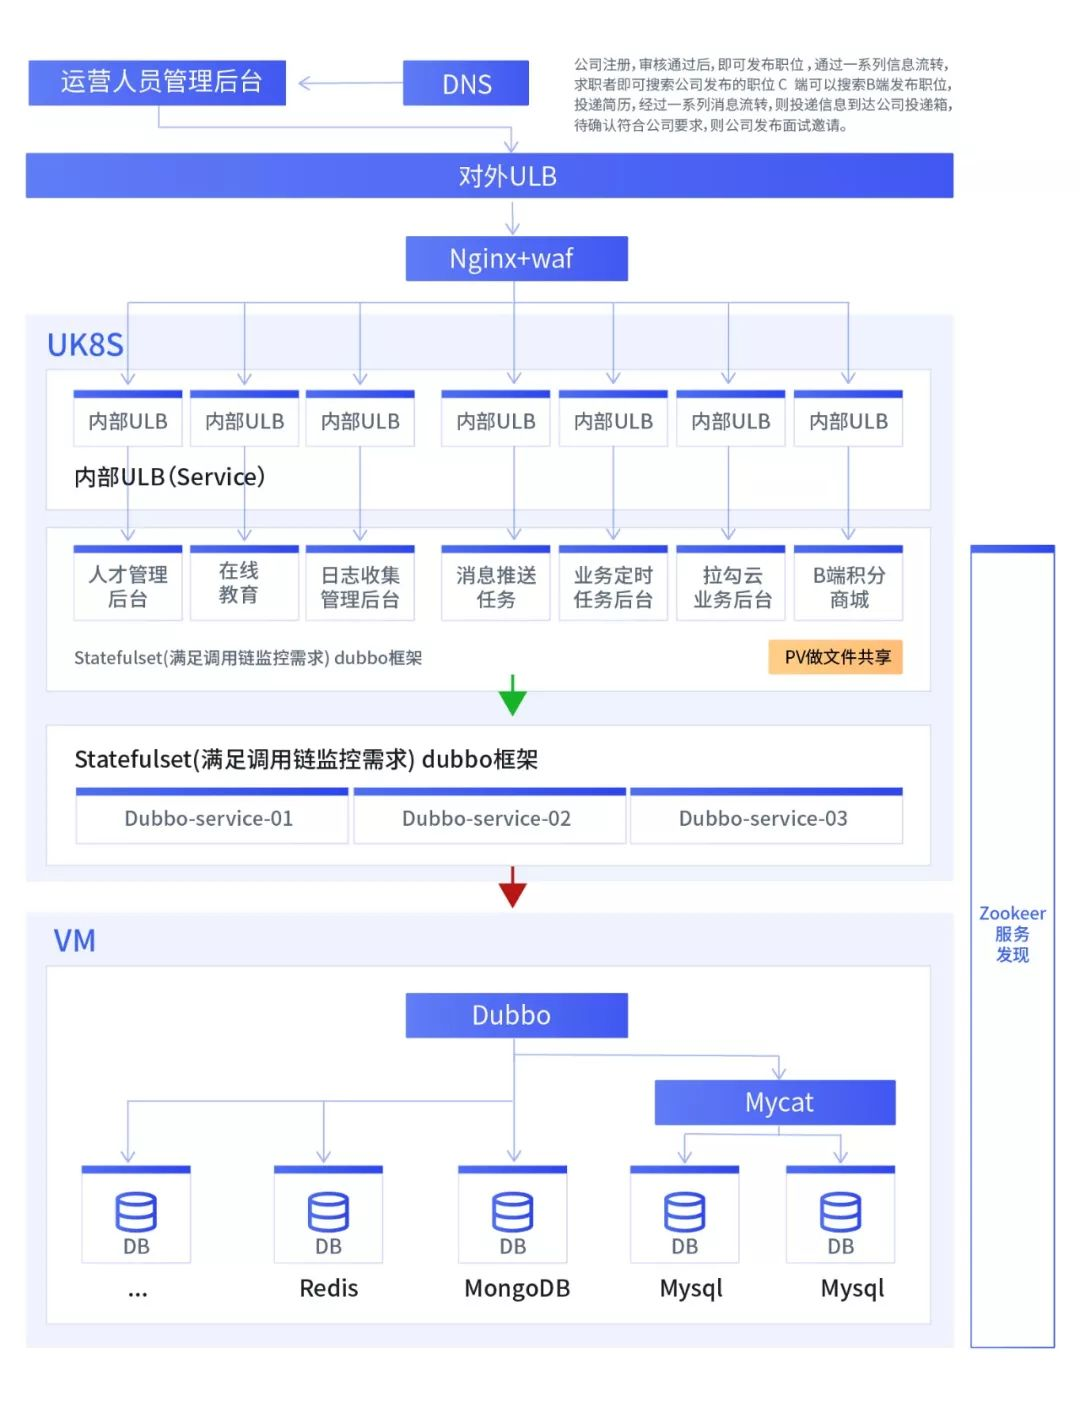
Task: Click the DB cylinder icon above MongoDB
Action: [x=512, y=1213]
